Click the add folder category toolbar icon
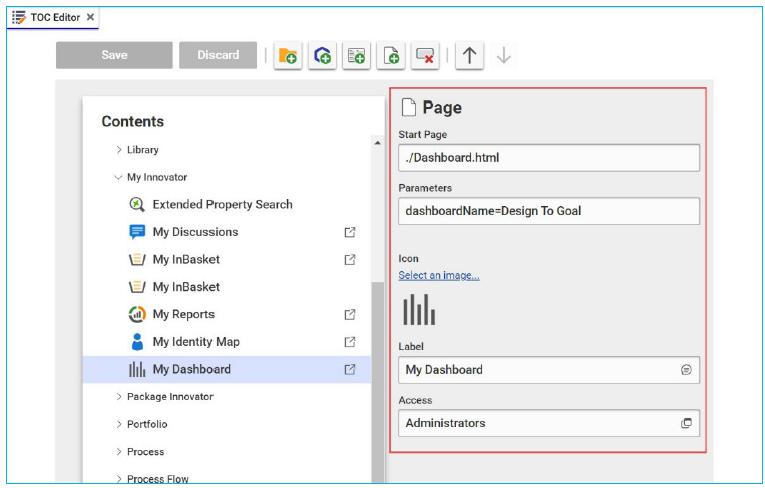 (x=288, y=56)
